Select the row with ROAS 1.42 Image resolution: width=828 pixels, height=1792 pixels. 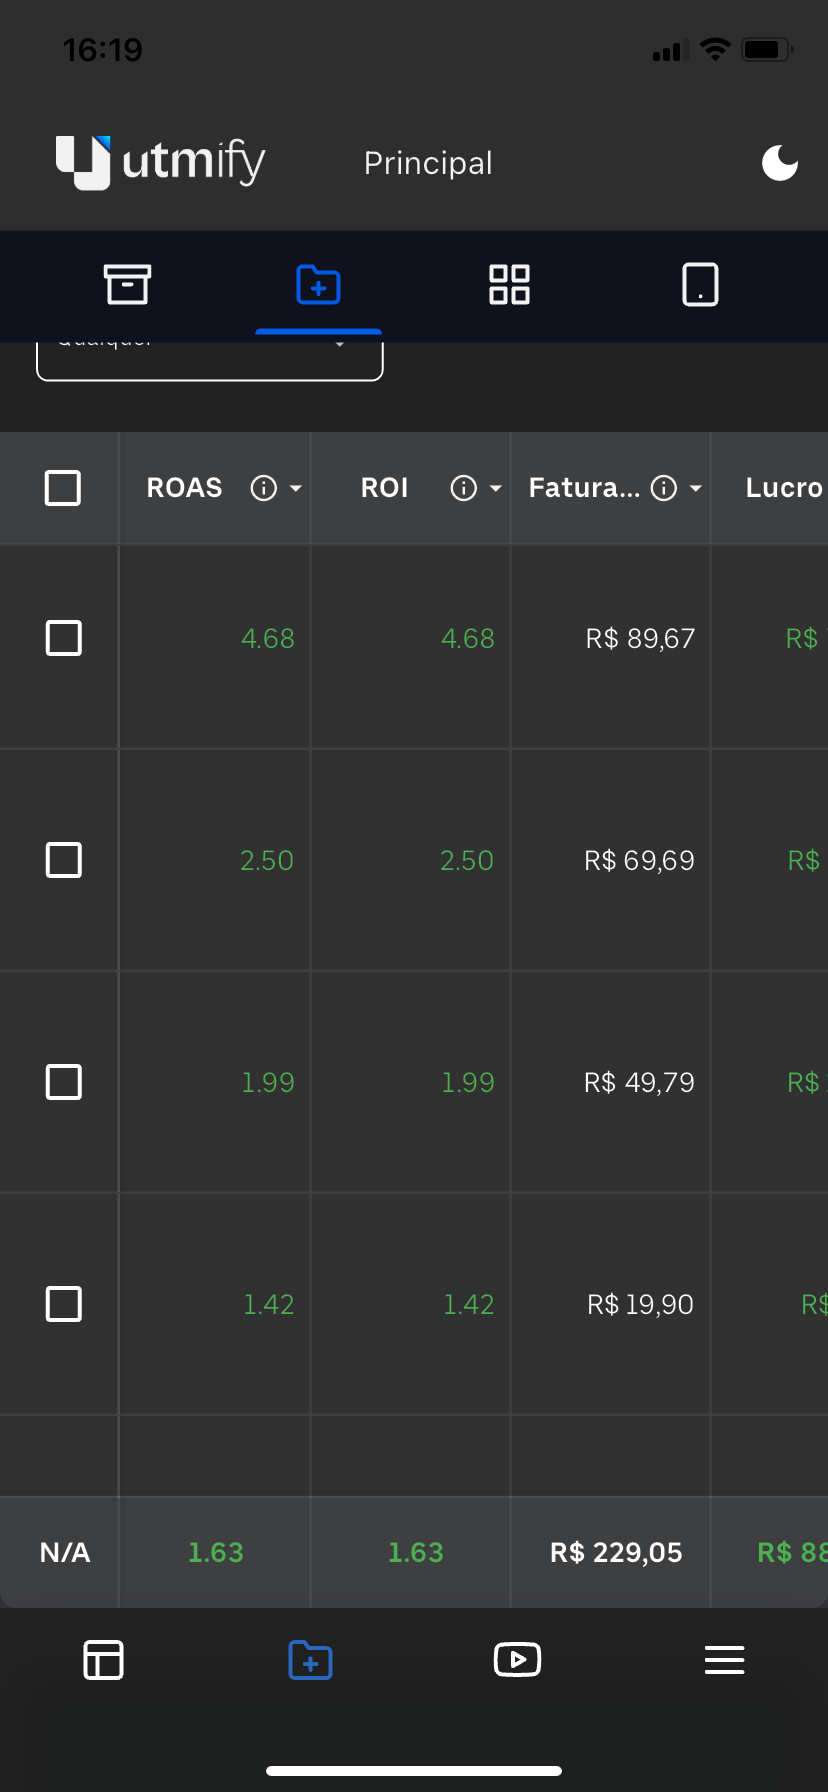coord(64,1304)
